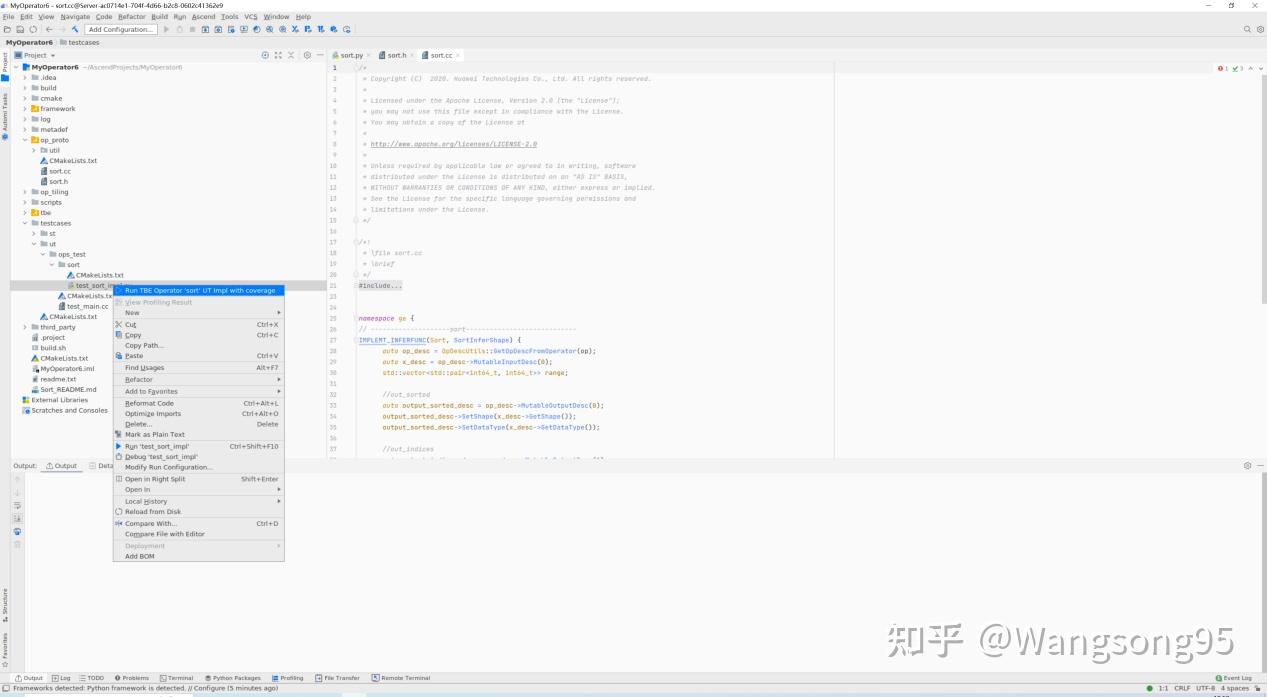
Task: Open the Ascend menu
Action: click(204, 17)
